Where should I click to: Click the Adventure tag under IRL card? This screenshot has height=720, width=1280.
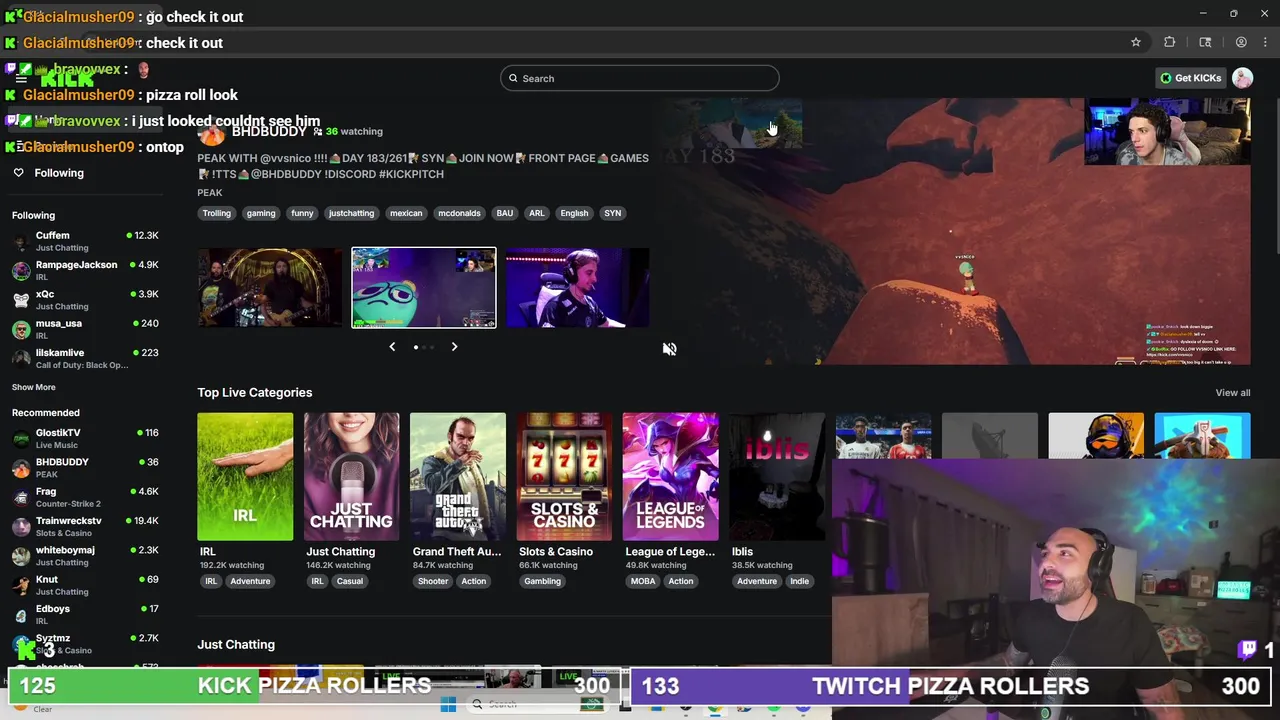(x=250, y=581)
